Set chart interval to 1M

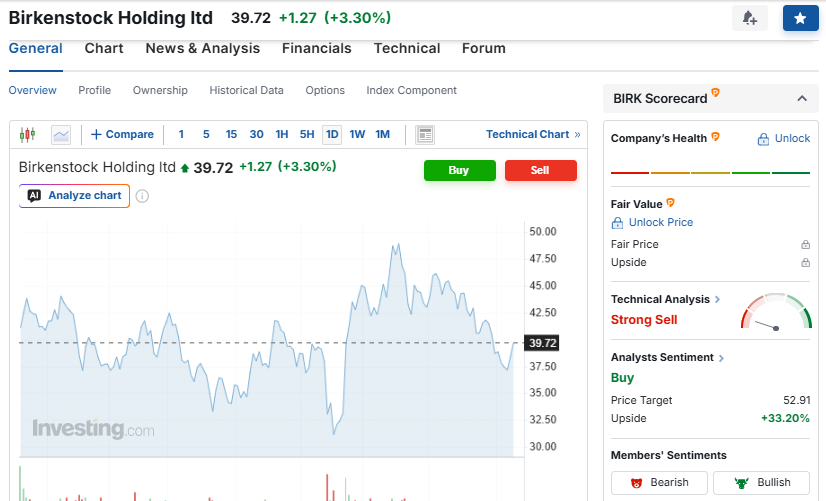382,134
